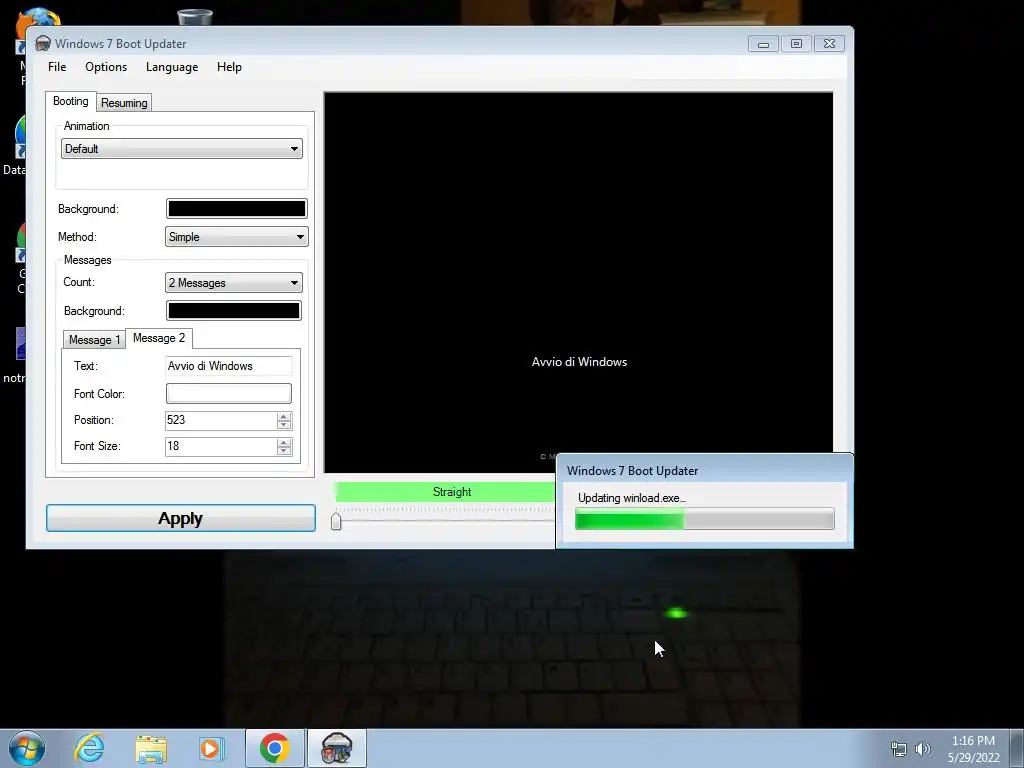Minimize the Boot Updater window
This screenshot has height=768, width=1024.
pos(763,44)
